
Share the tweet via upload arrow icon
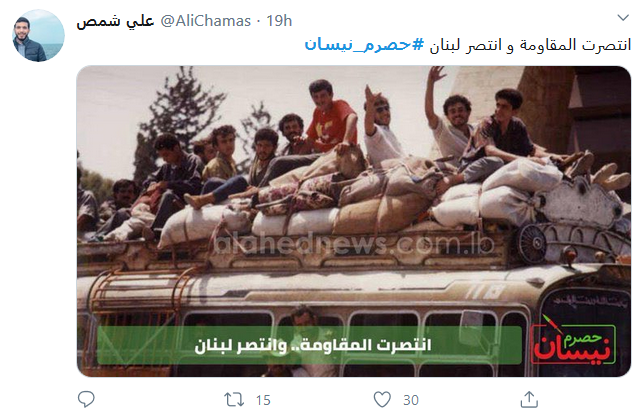tap(529, 399)
